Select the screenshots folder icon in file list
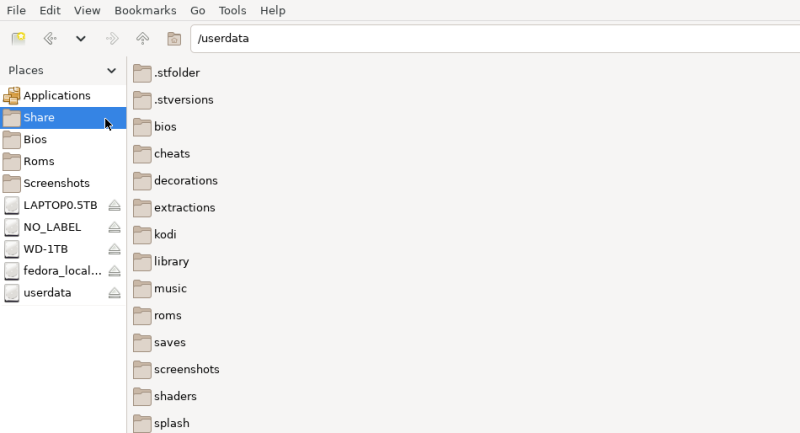Image resolution: width=800 pixels, height=433 pixels. [142, 370]
